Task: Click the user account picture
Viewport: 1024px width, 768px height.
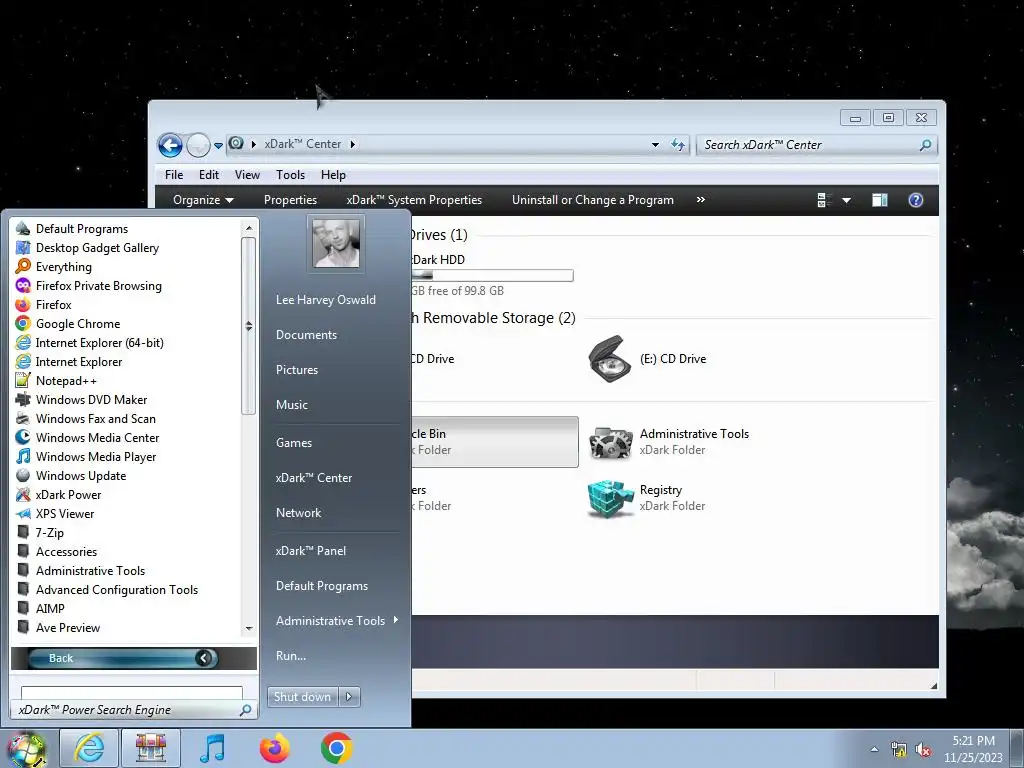Action: 336,244
